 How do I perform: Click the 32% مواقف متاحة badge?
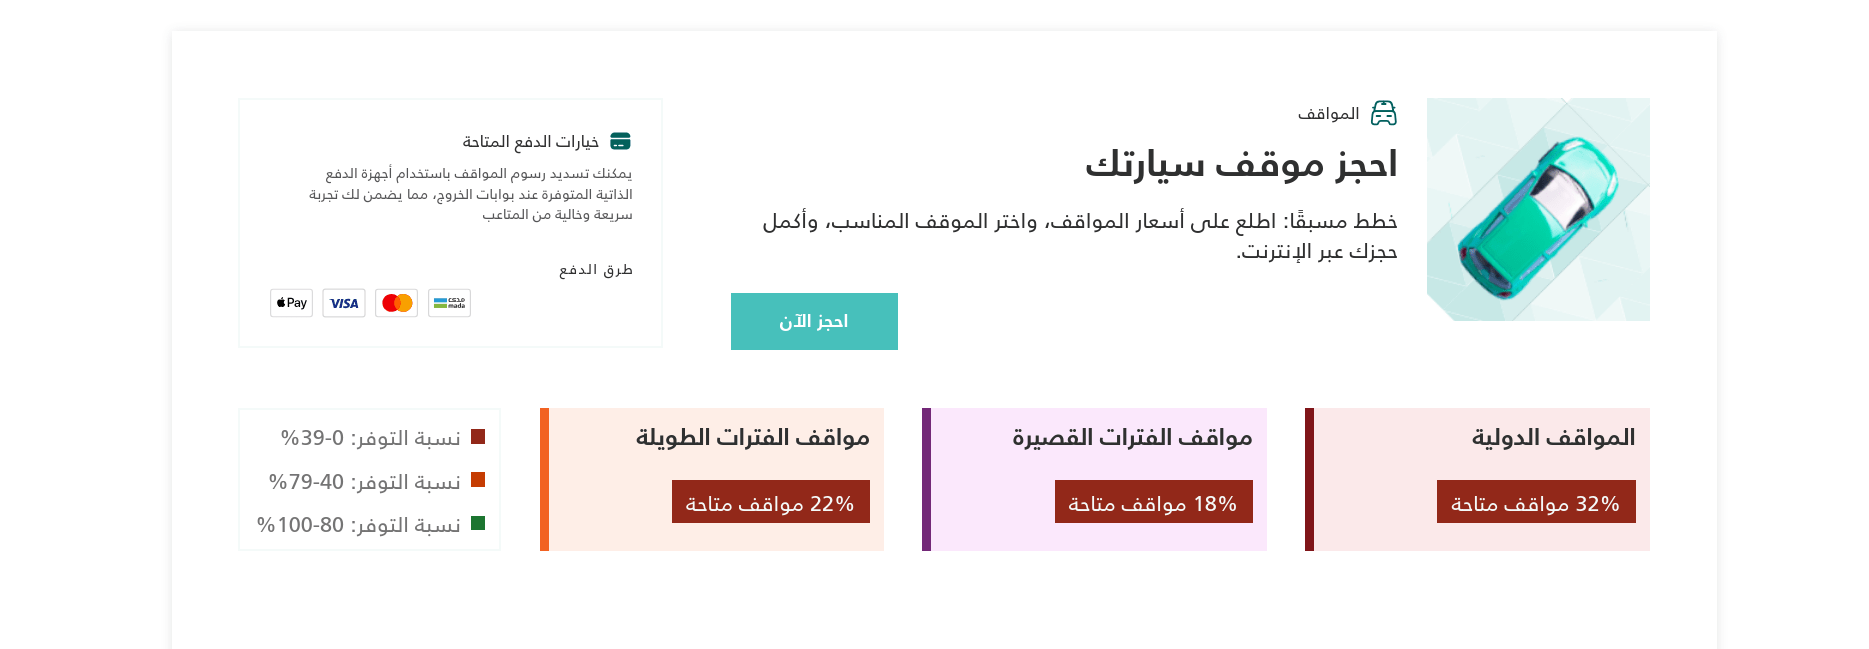point(1535,502)
